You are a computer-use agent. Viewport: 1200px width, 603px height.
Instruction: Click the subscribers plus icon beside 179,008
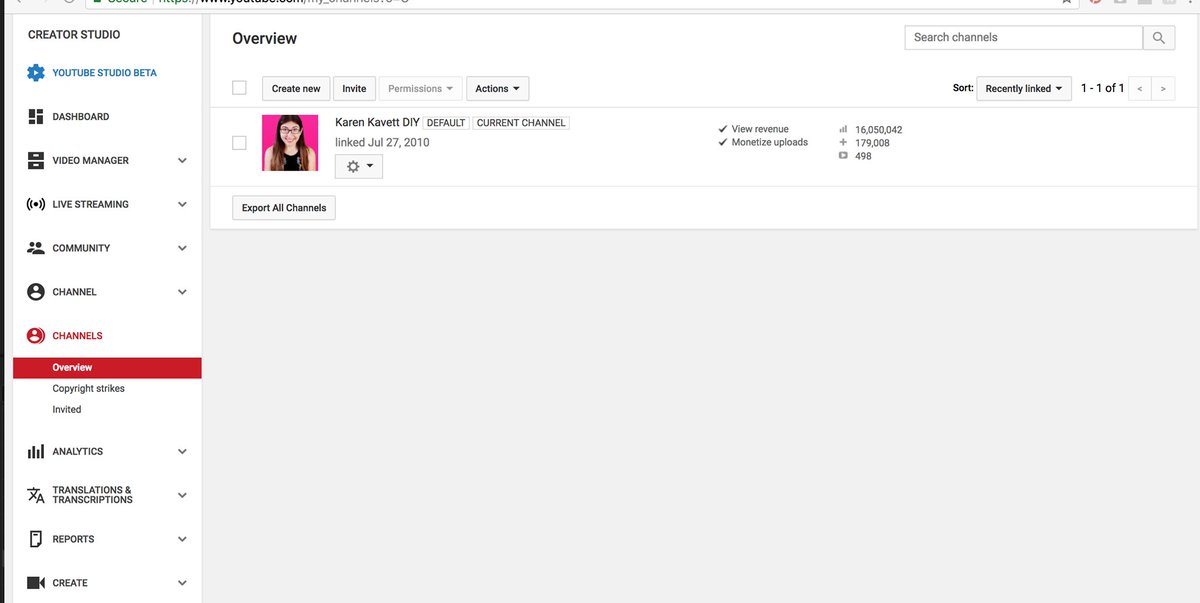click(x=843, y=142)
